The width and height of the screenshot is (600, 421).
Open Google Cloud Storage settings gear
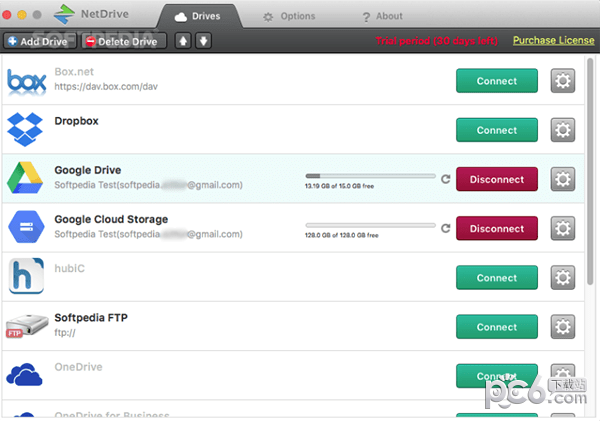[x=562, y=228]
